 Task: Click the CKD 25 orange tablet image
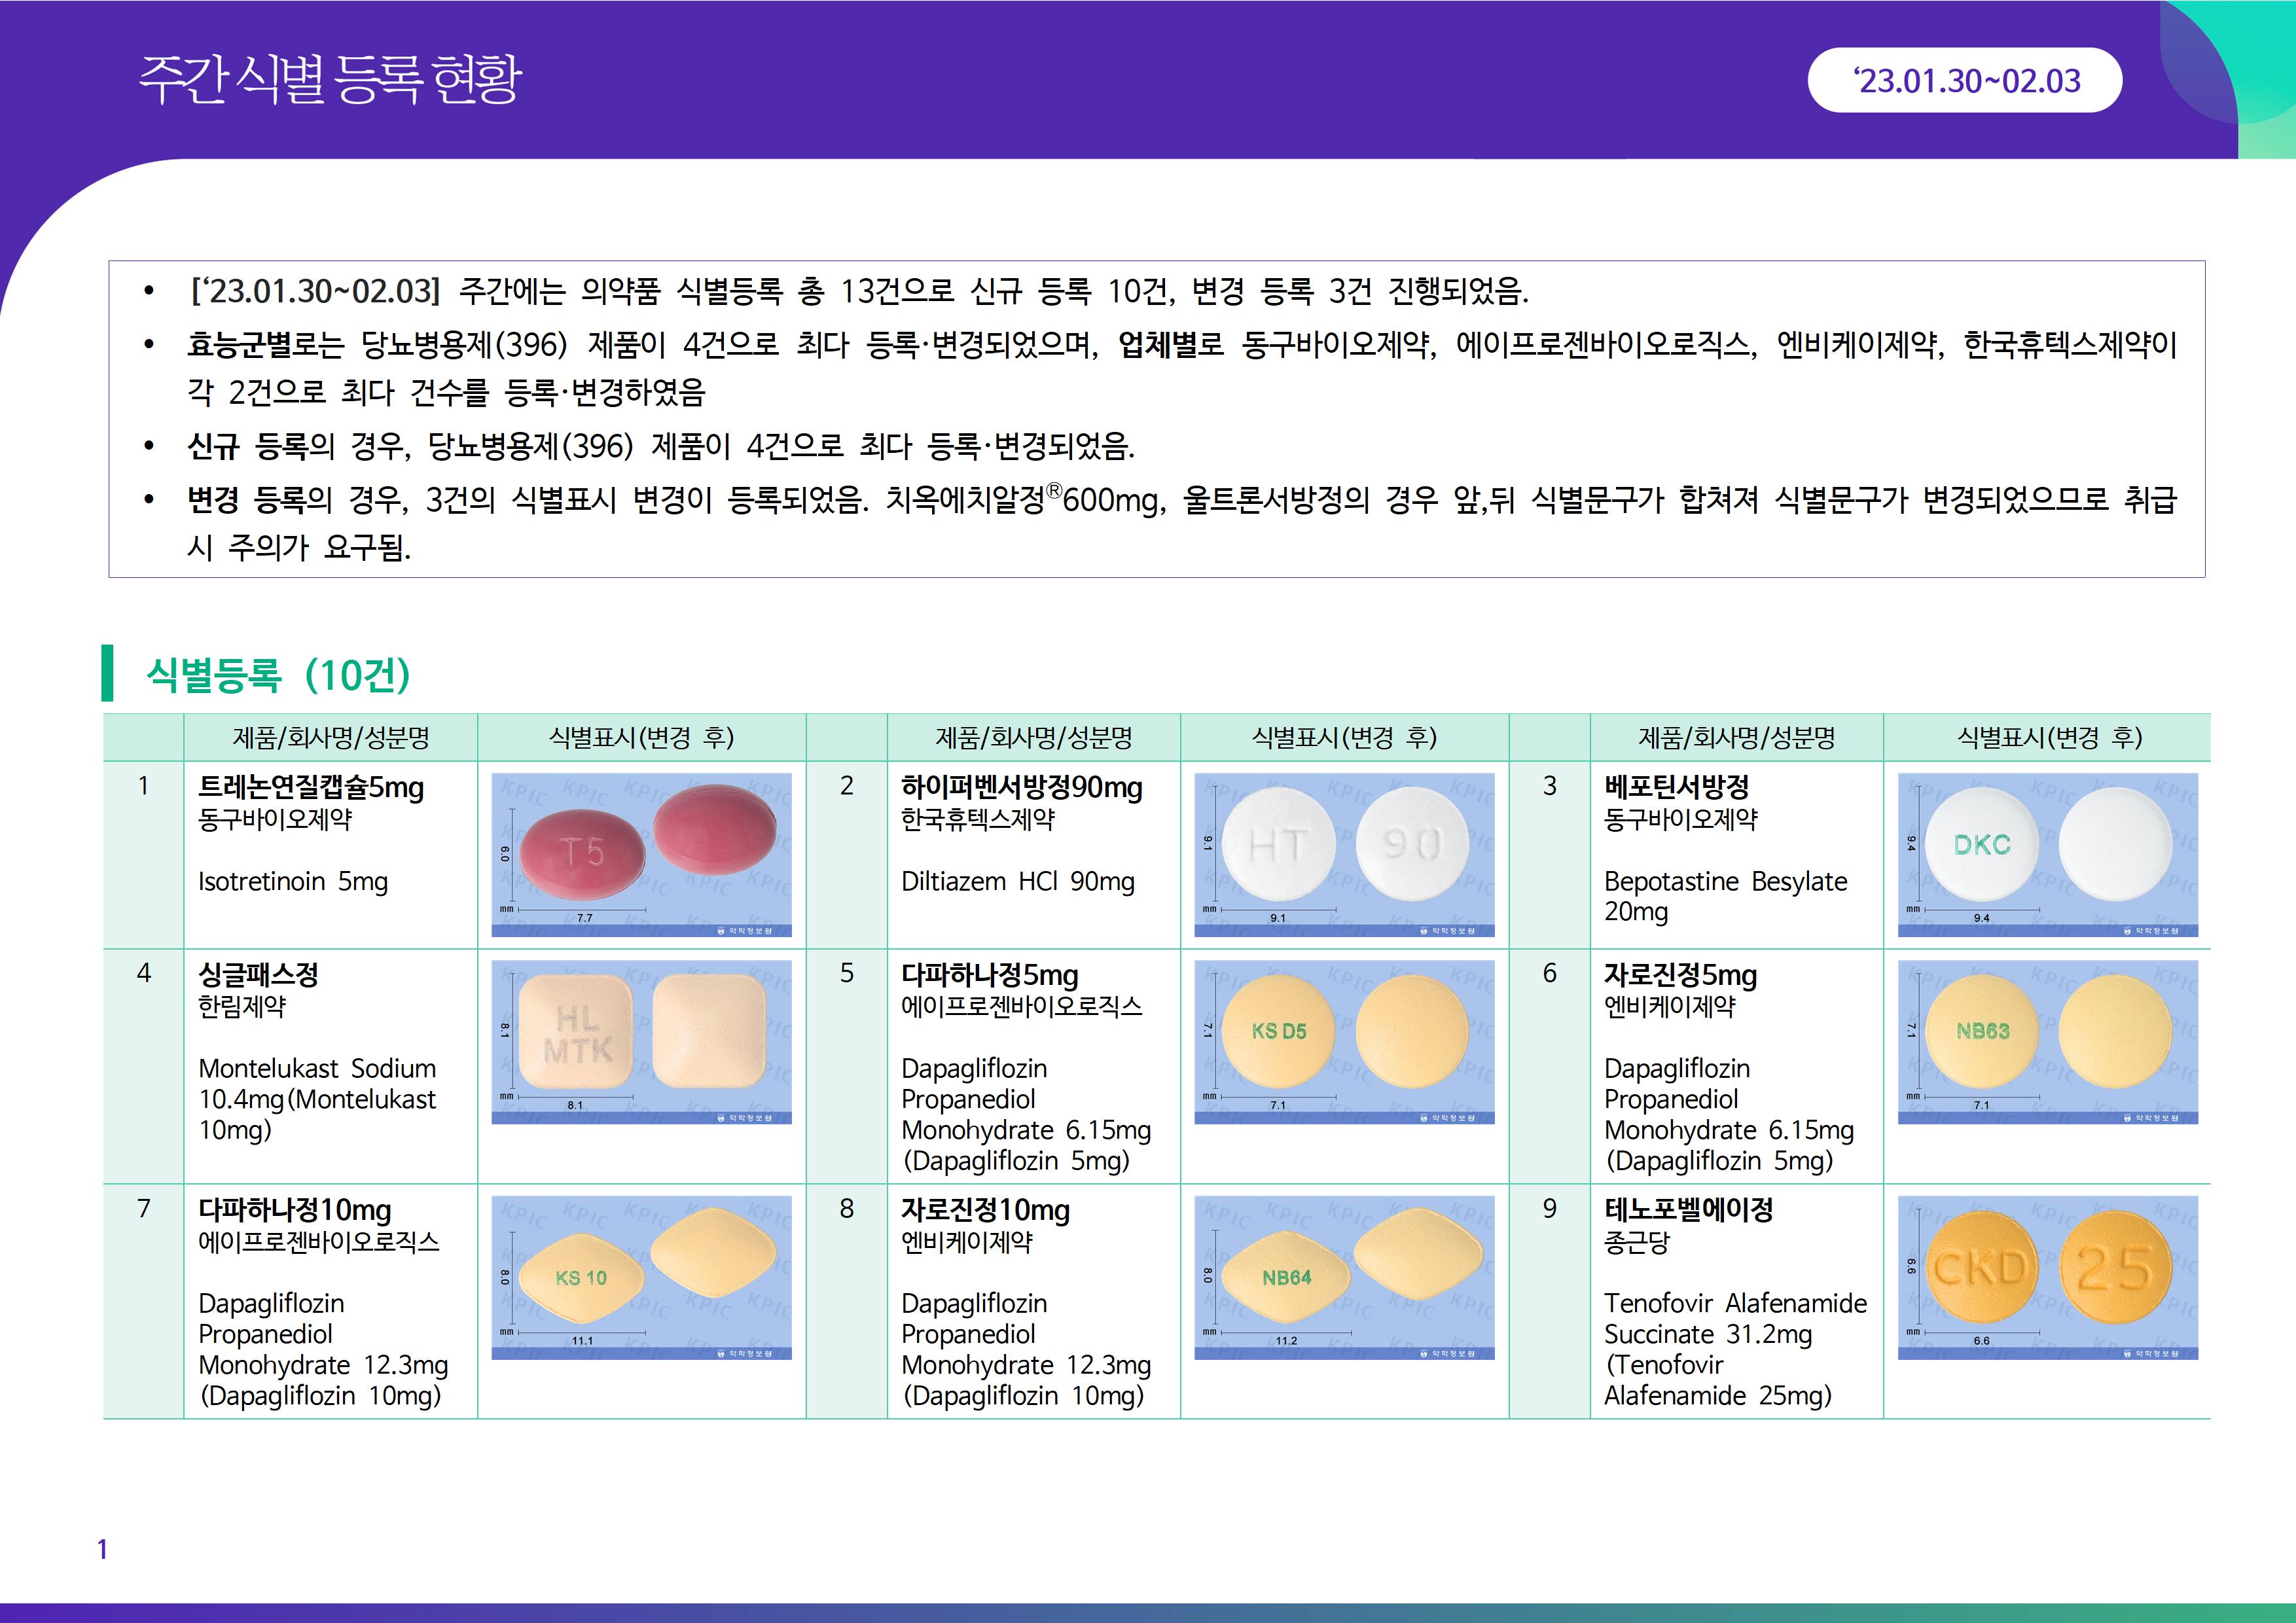tap(2047, 1277)
